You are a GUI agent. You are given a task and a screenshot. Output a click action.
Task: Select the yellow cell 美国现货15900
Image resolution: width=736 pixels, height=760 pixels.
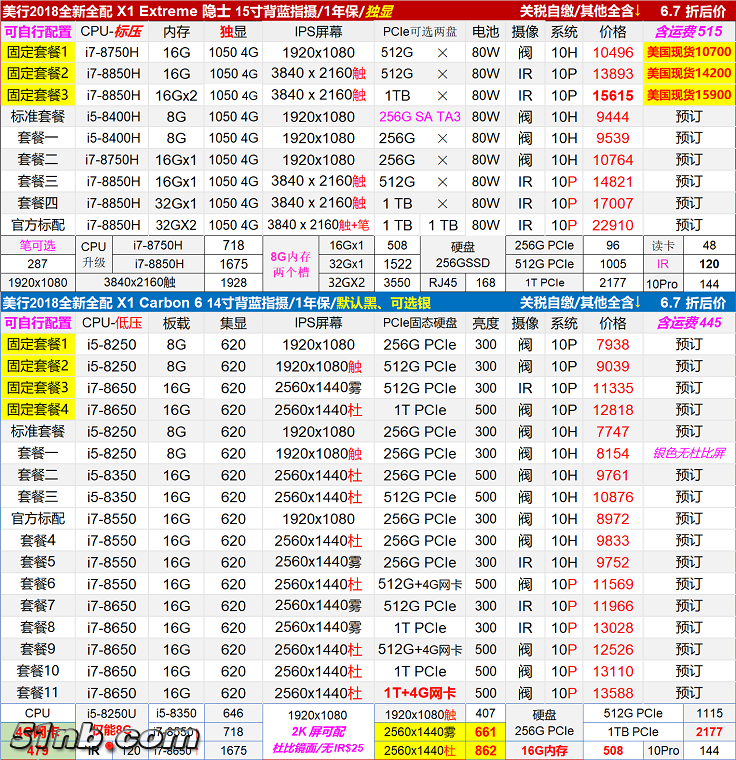689,95
